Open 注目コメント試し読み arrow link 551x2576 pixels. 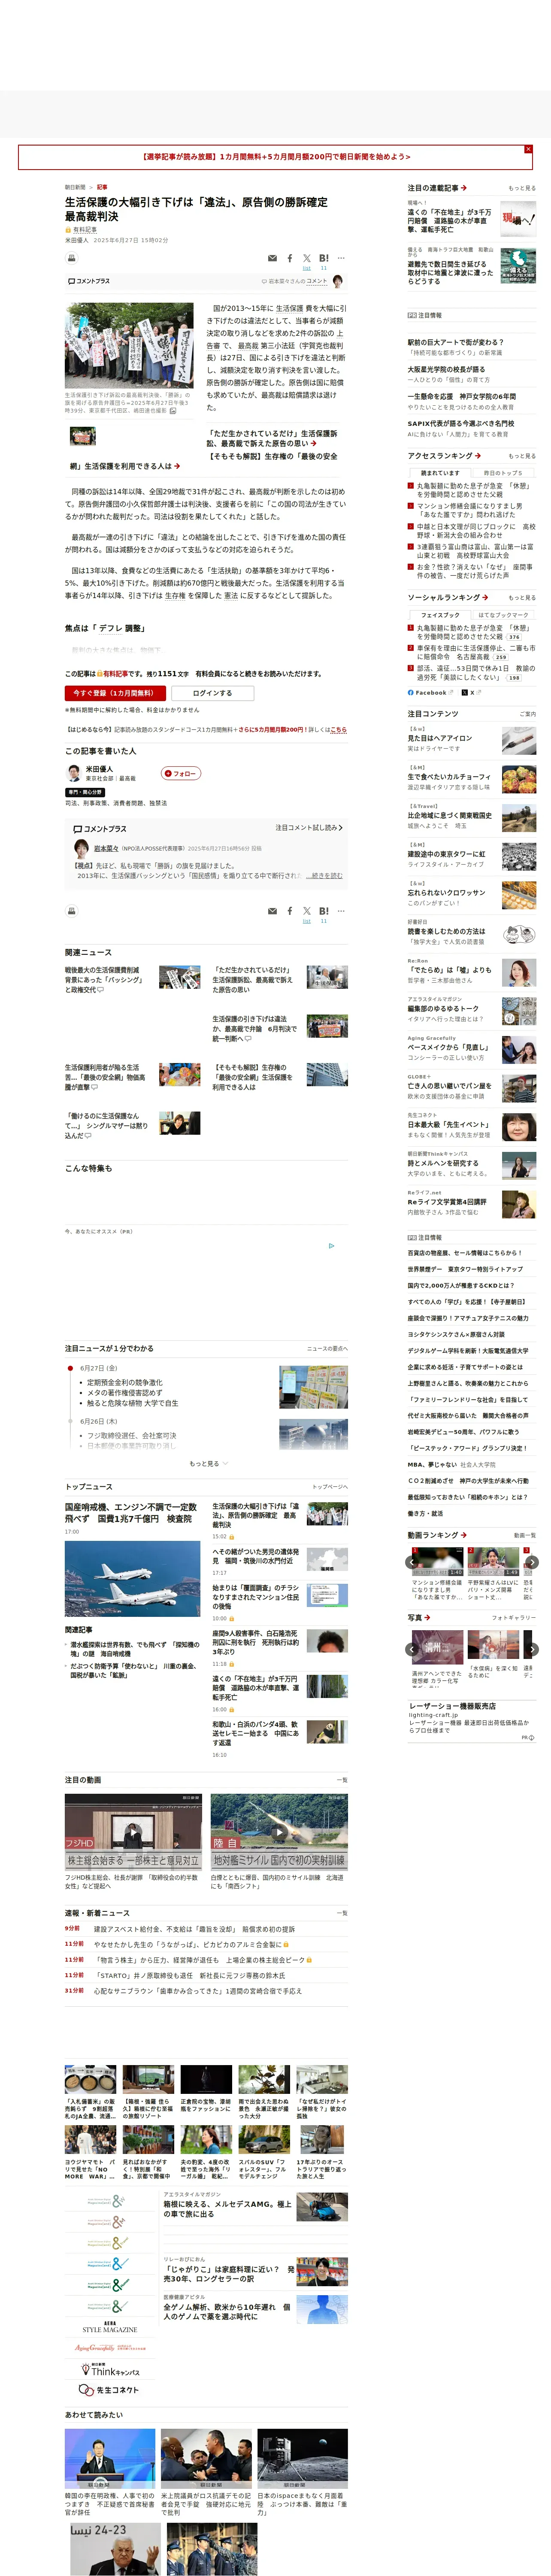pyautogui.click(x=309, y=828)
